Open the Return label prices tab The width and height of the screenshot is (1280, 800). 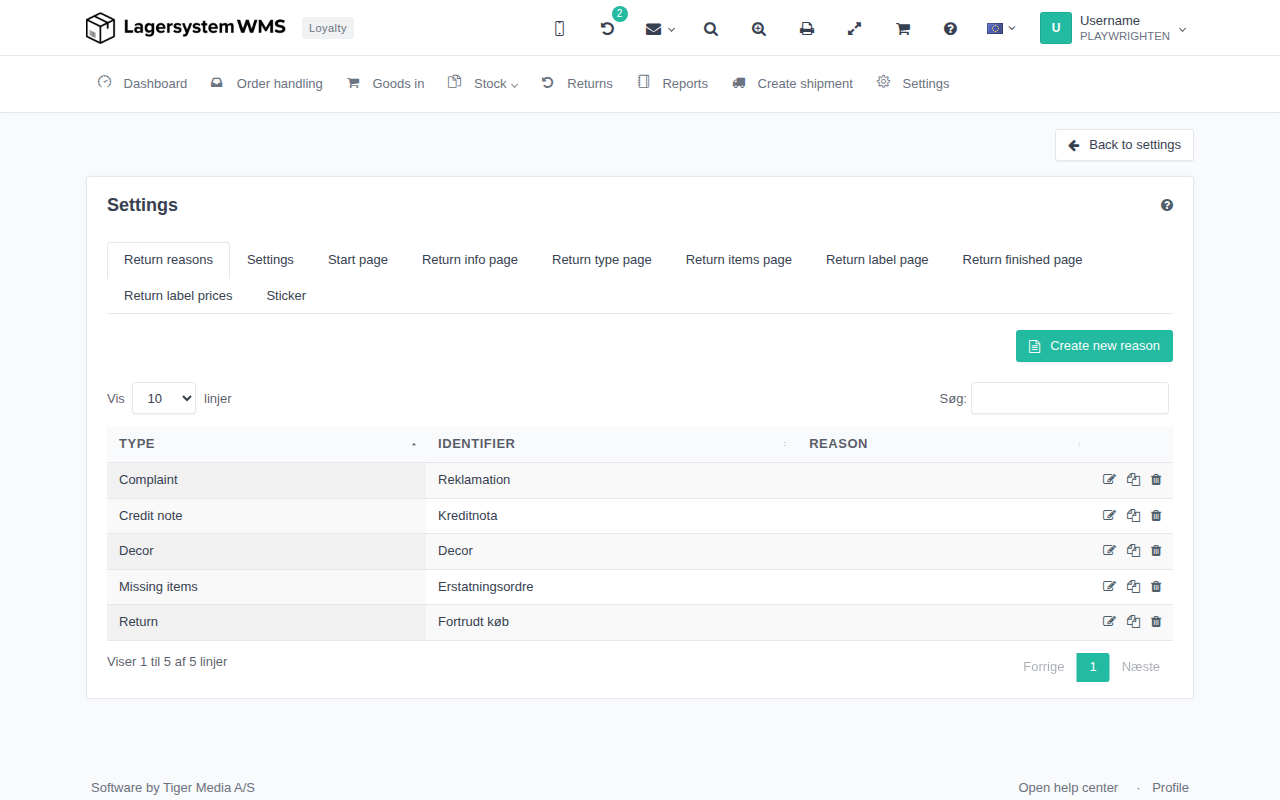(178, 296)
